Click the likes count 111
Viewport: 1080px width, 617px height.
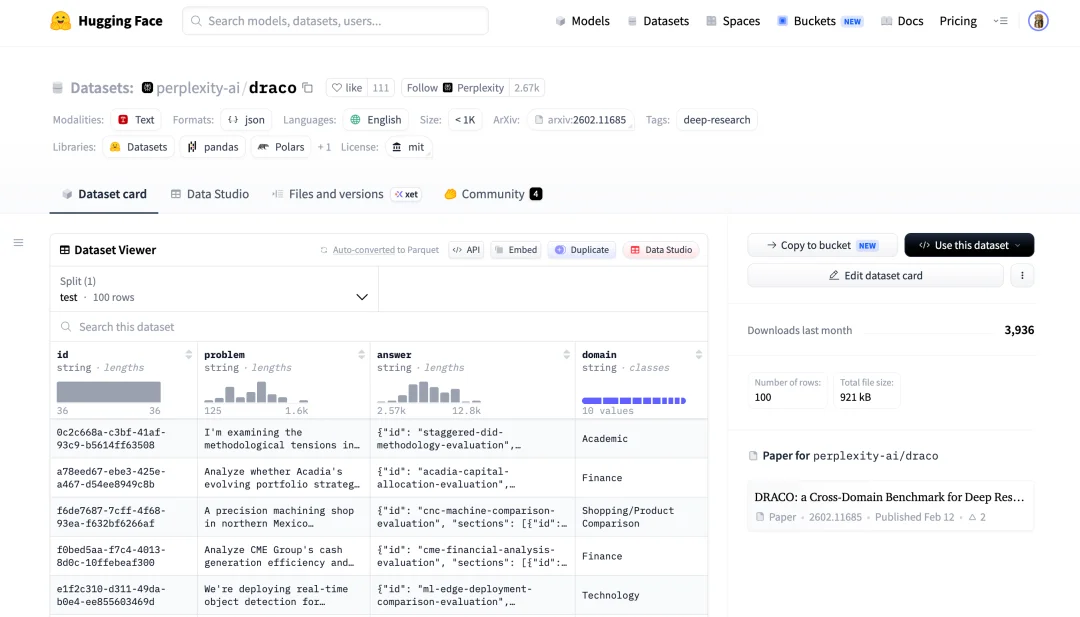pos(380,87)
